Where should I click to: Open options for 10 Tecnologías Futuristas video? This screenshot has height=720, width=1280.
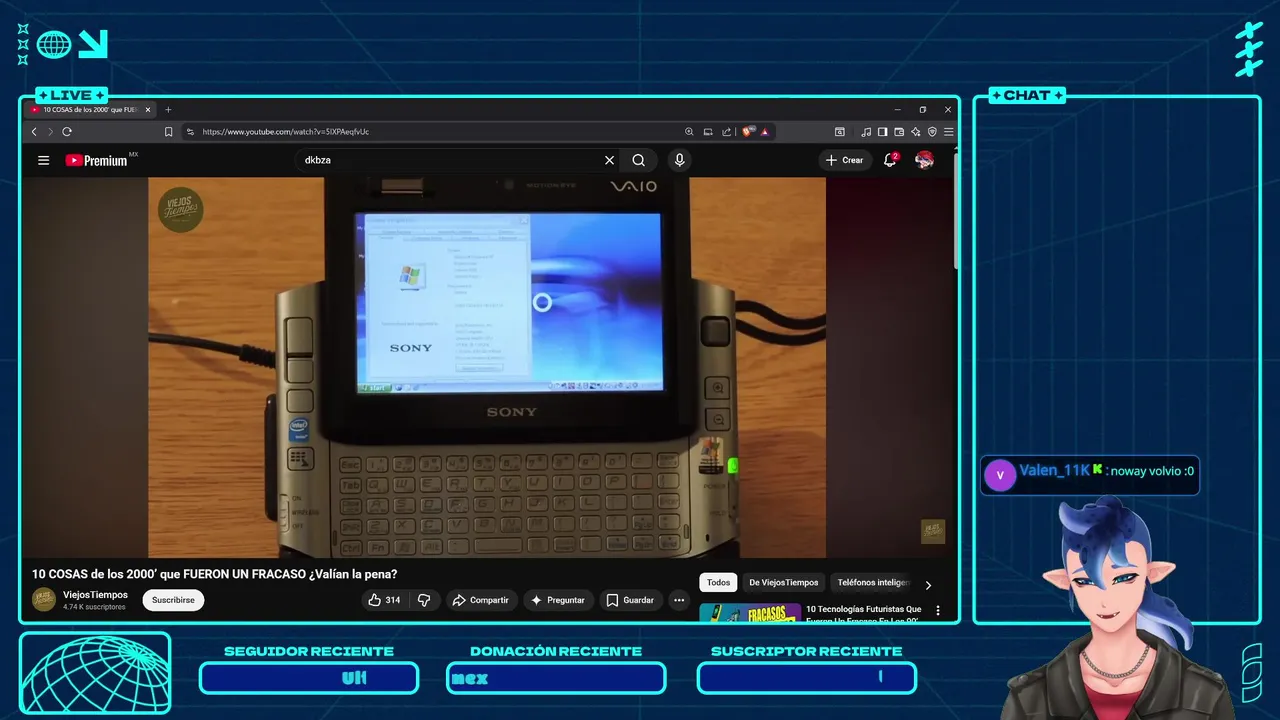point(937,610)
